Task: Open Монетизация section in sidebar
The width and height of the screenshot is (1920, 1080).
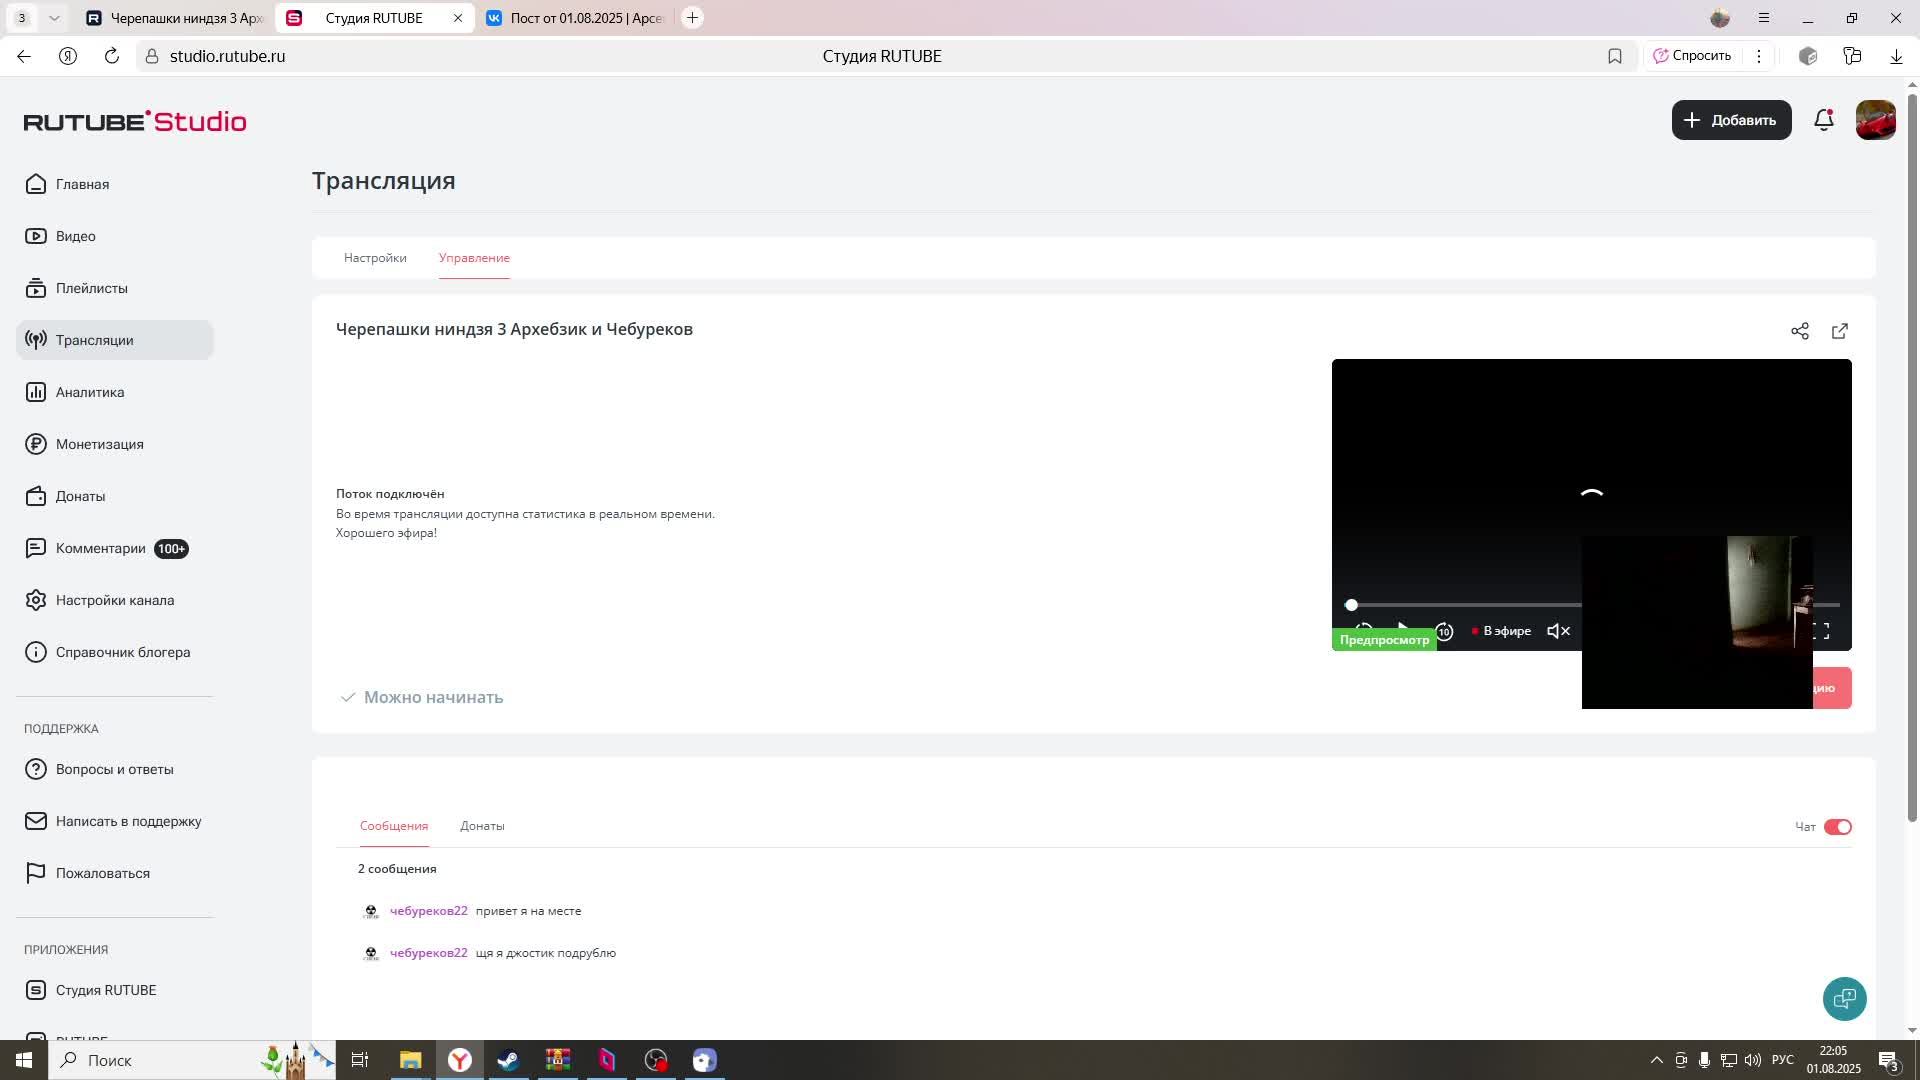Action: pyautogui.click(x=99, y=444)
